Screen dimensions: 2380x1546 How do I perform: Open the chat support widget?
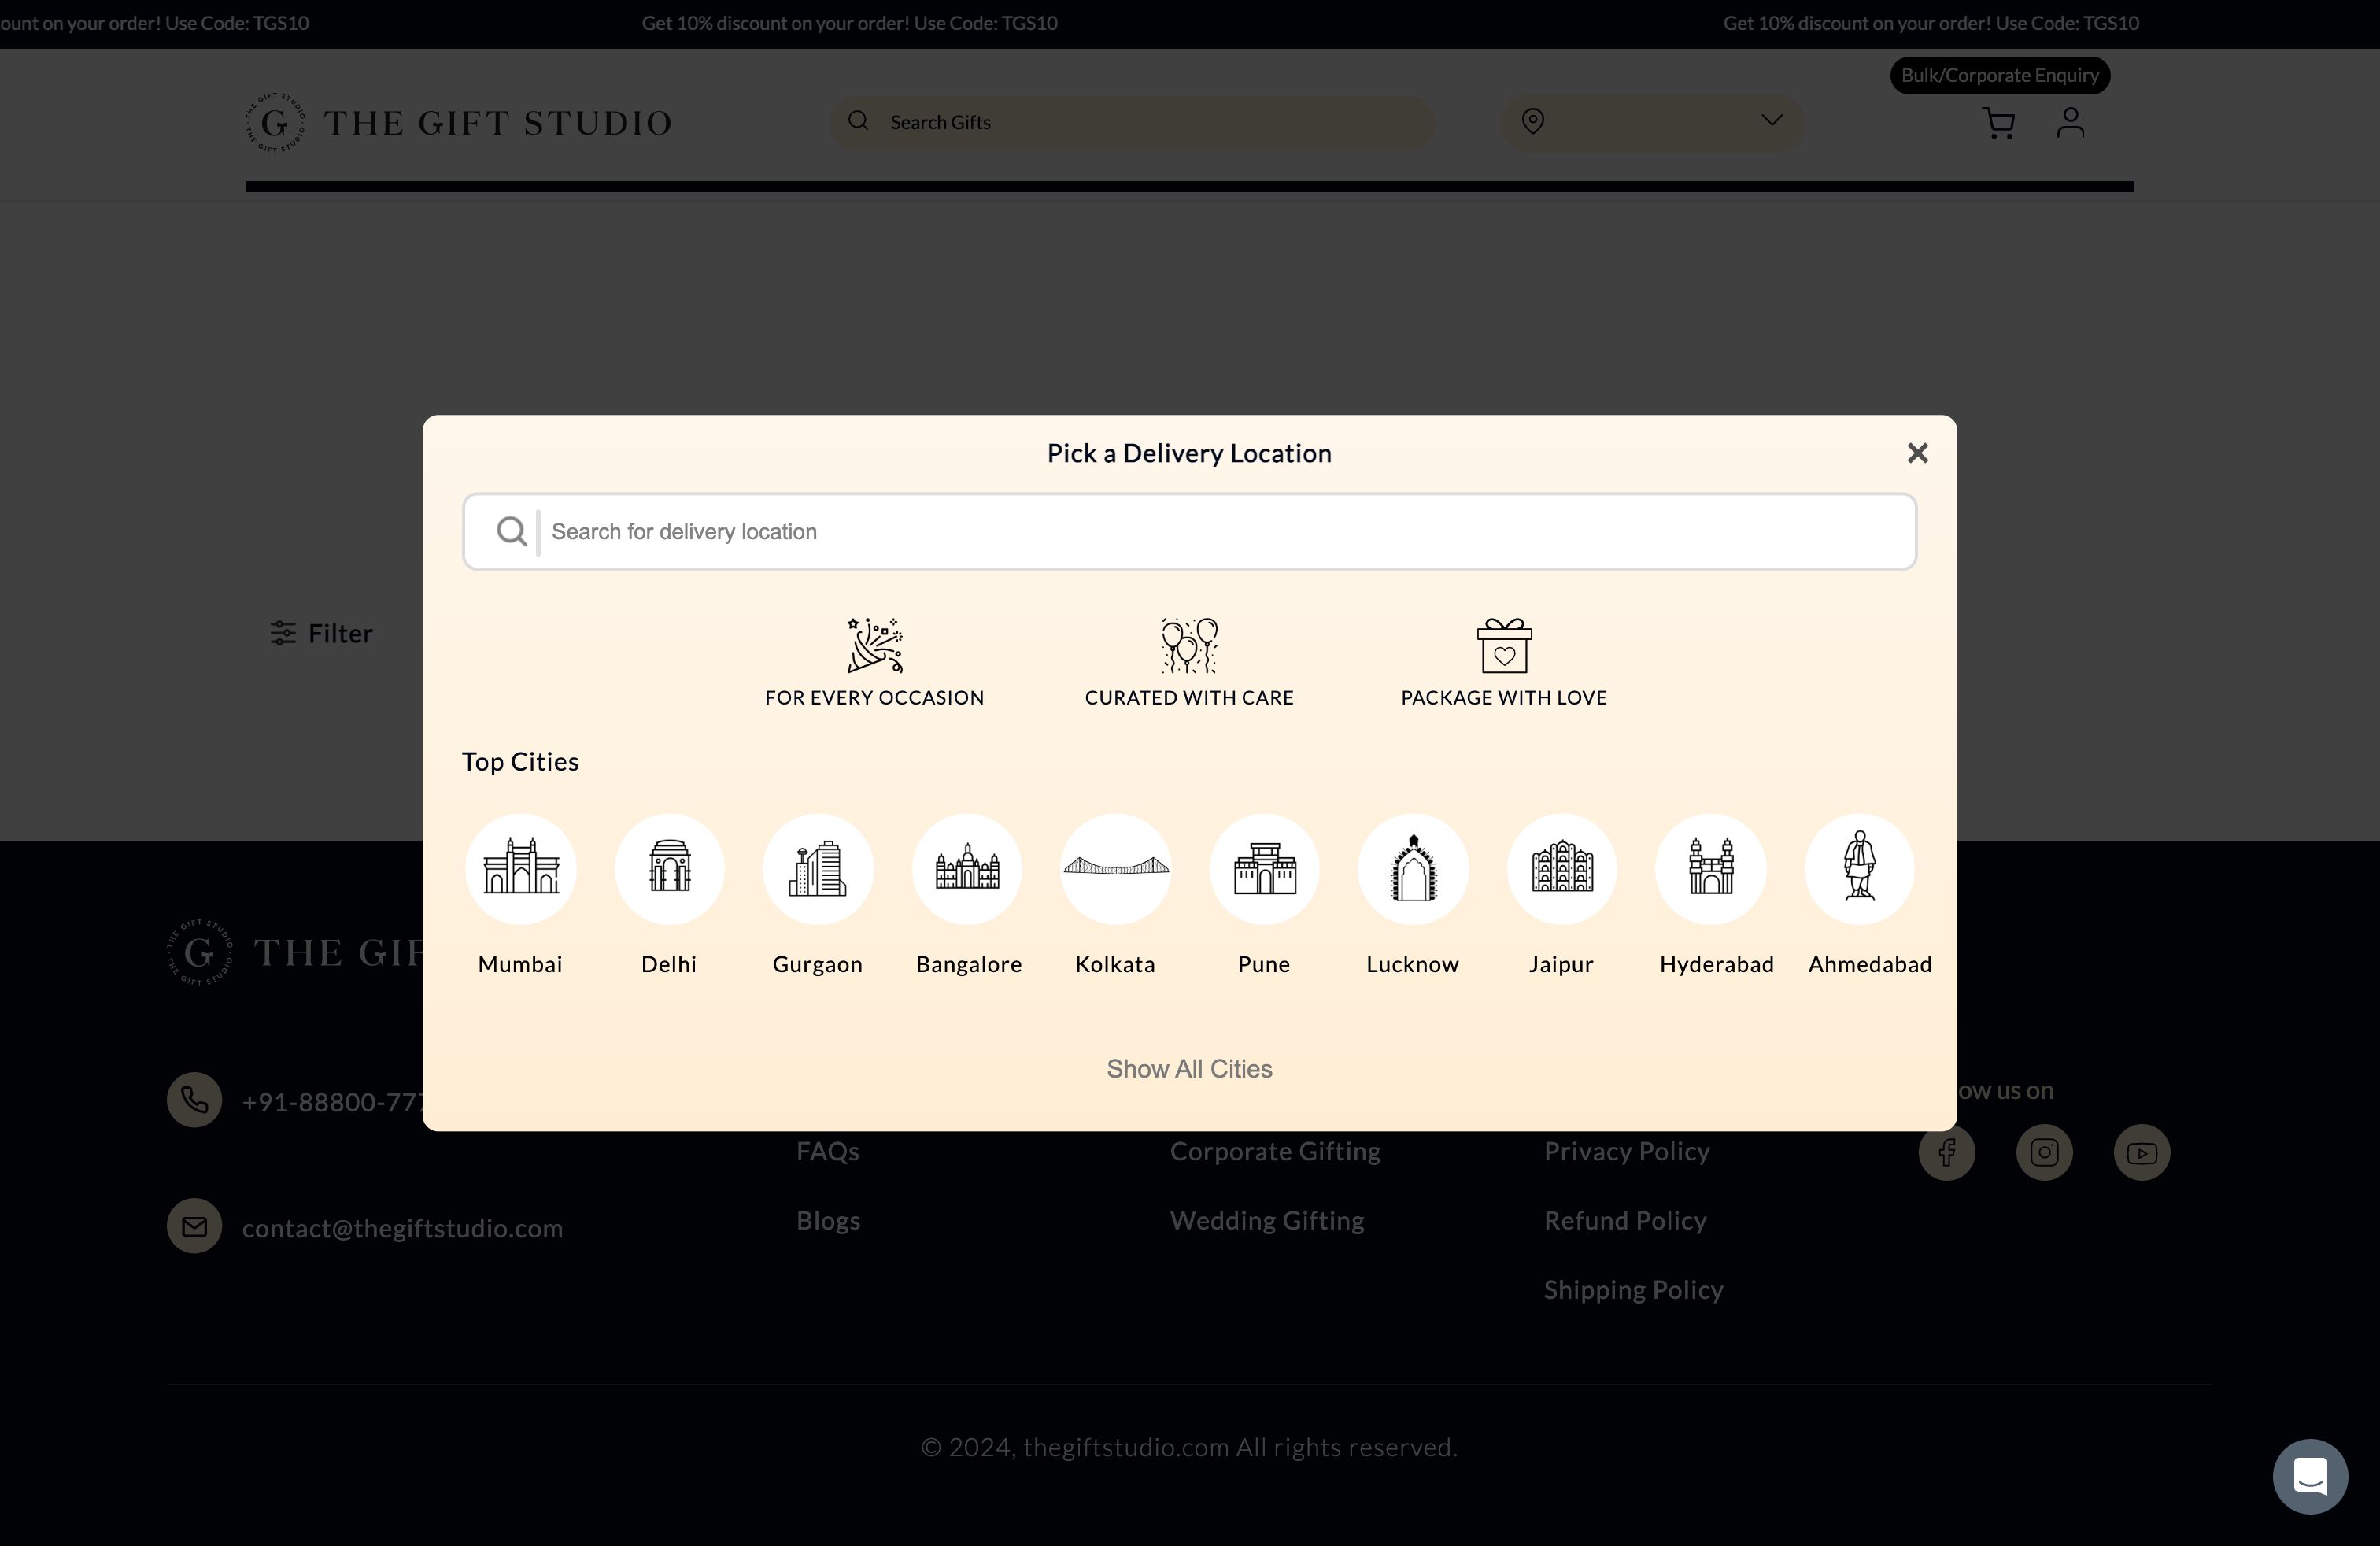[2309, 1475]
